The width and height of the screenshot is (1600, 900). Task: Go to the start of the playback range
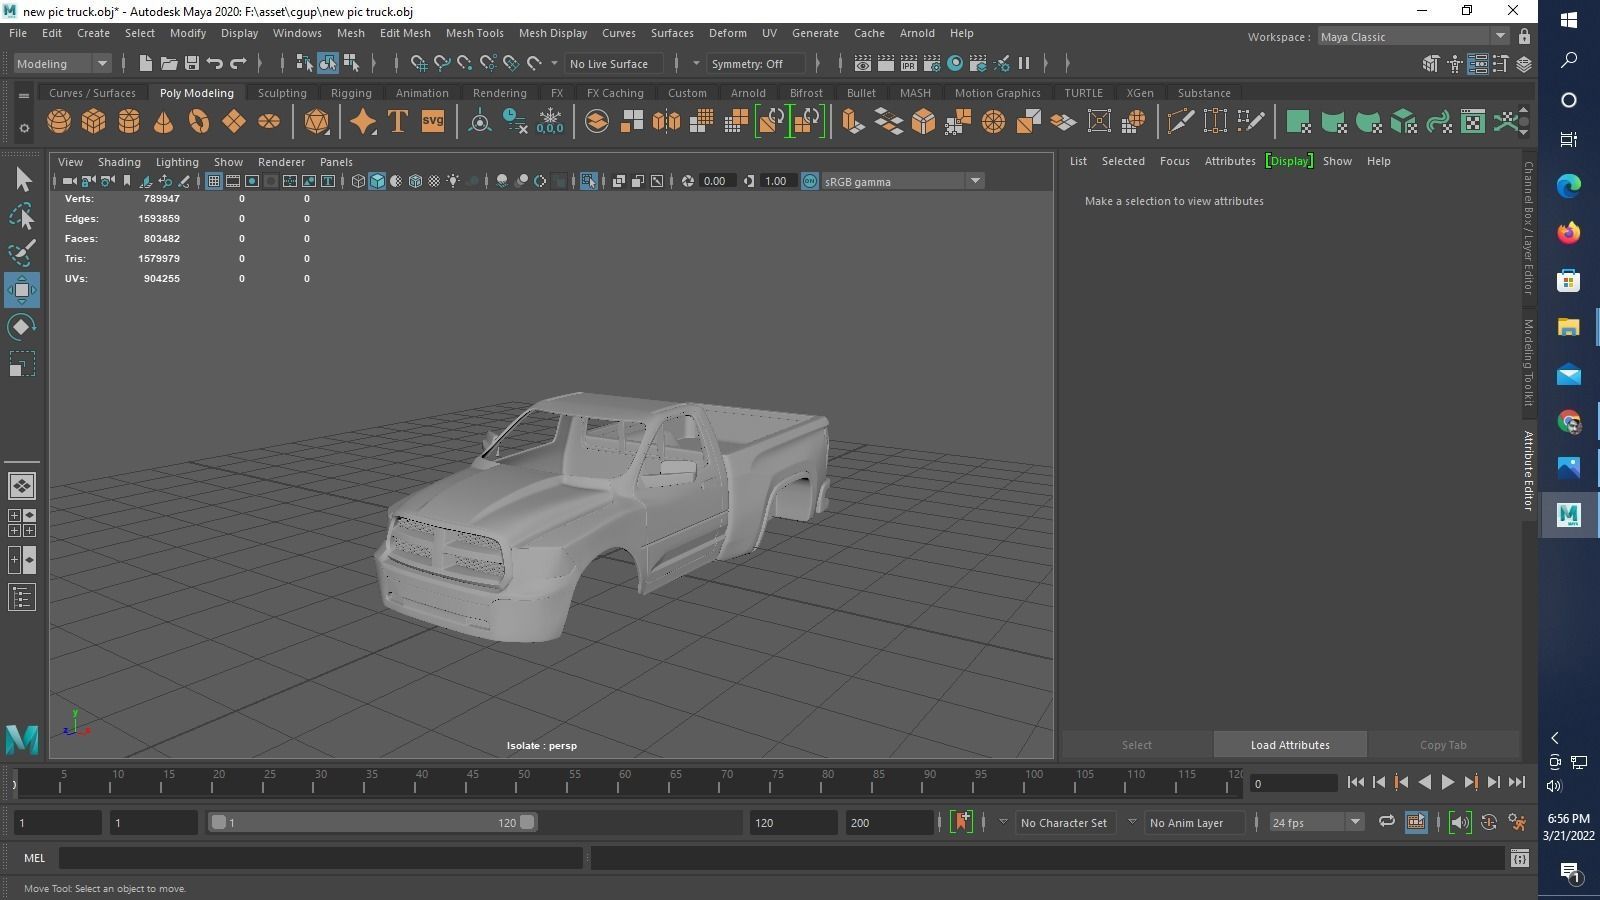tap(1355, 783)
